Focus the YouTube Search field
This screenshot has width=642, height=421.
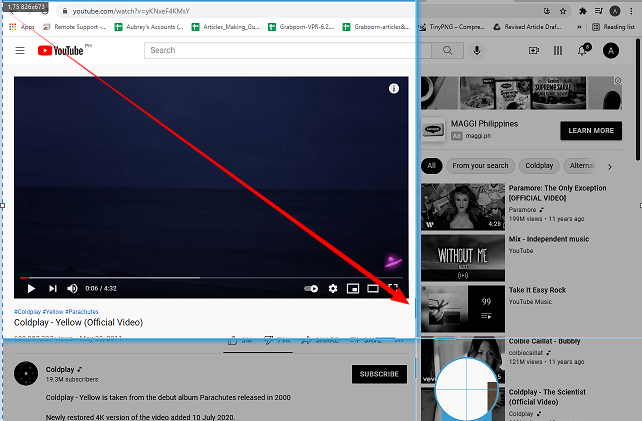pyautogui.click(x=287, y=50)
